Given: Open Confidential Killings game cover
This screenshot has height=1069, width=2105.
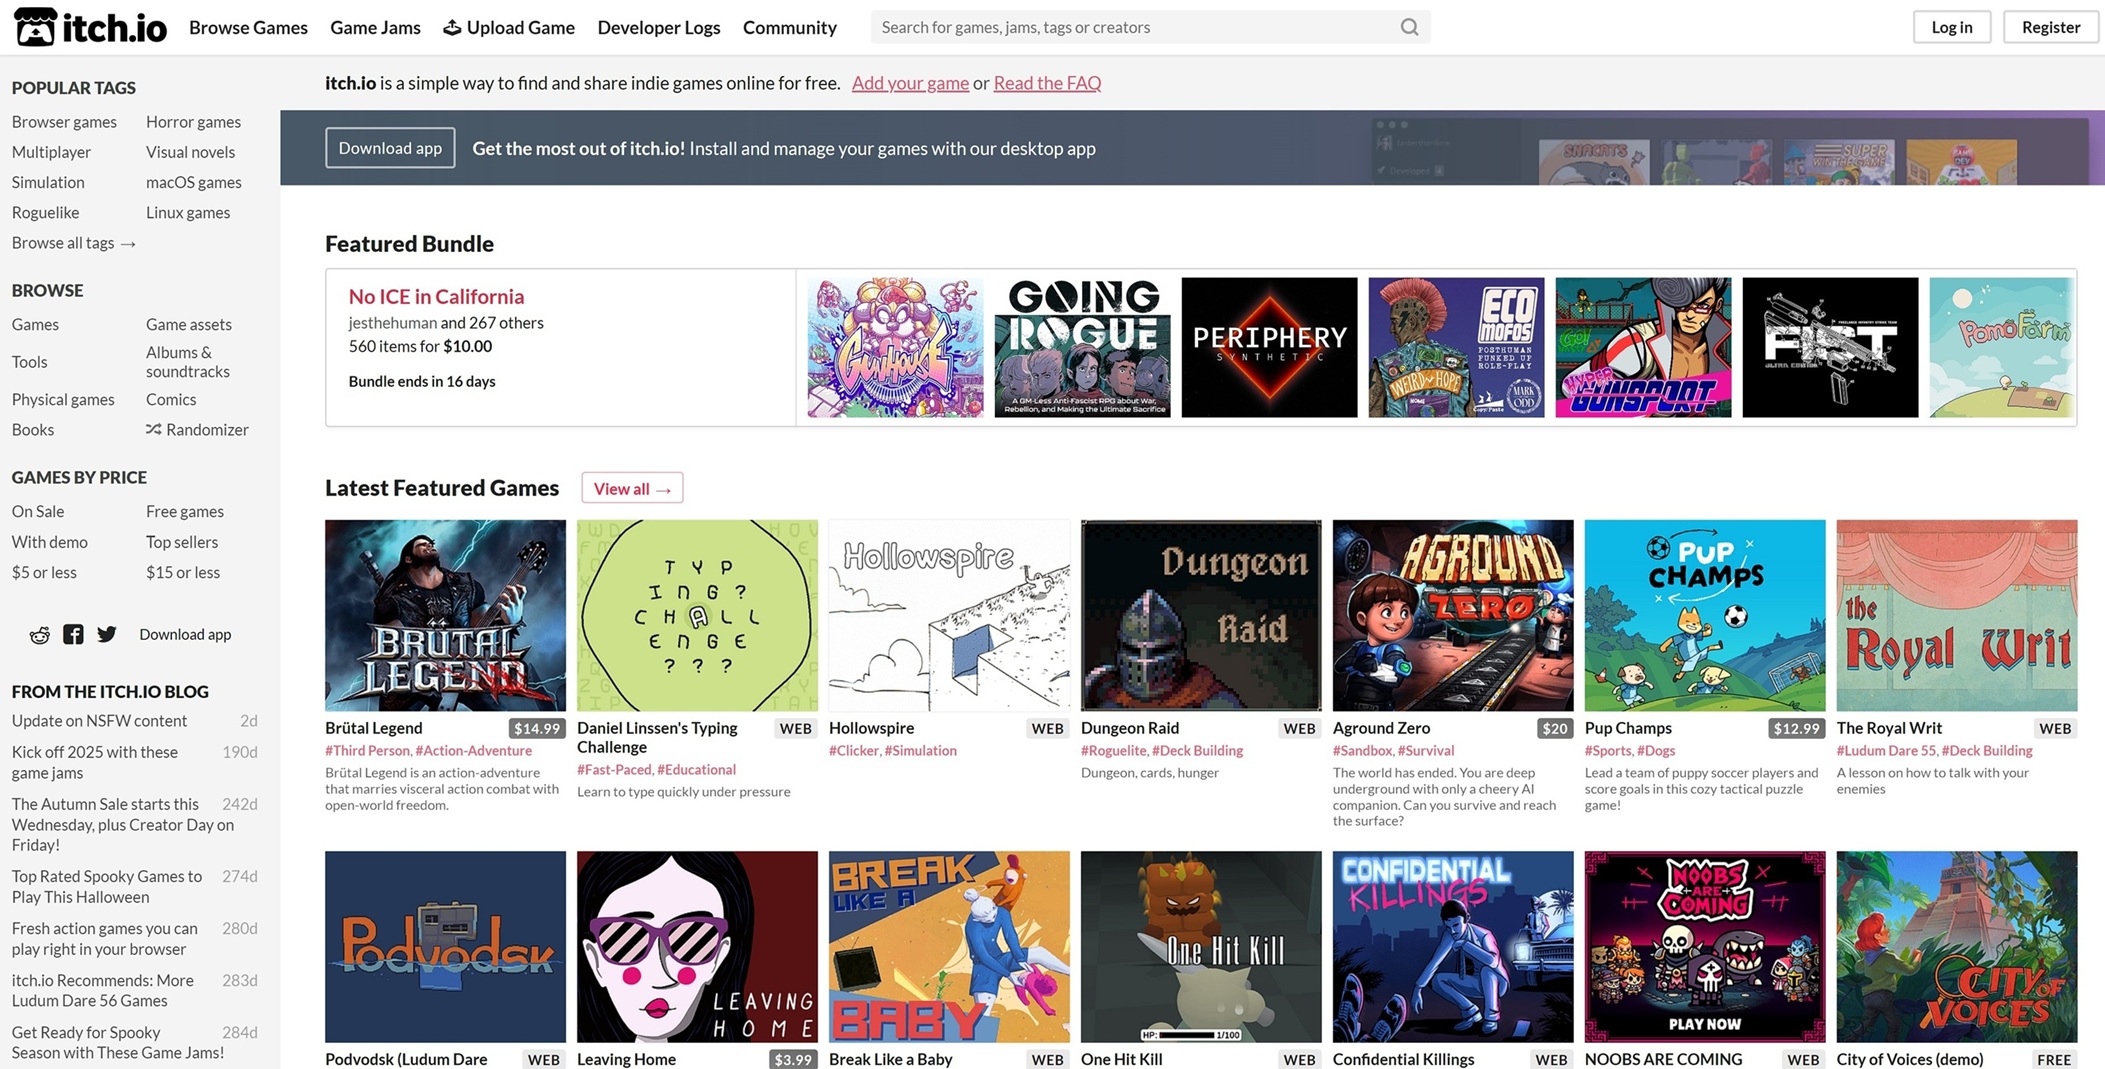Looking at the screenshot, I should coord(1453,947).
